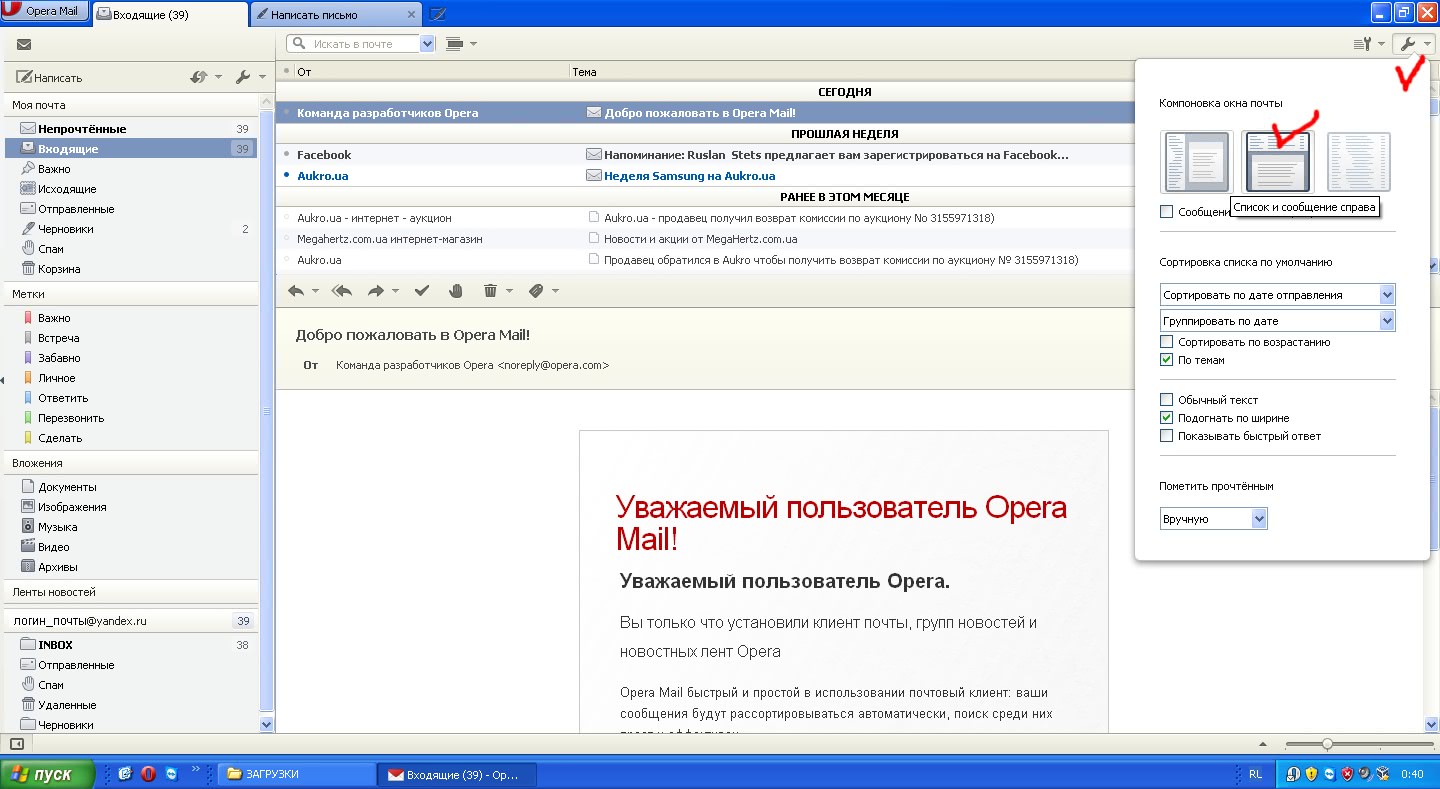Click the mail envelope icon above Написать
This screenshot has height=789, width=1440.
pyautogui.click(x=24, y=44)
